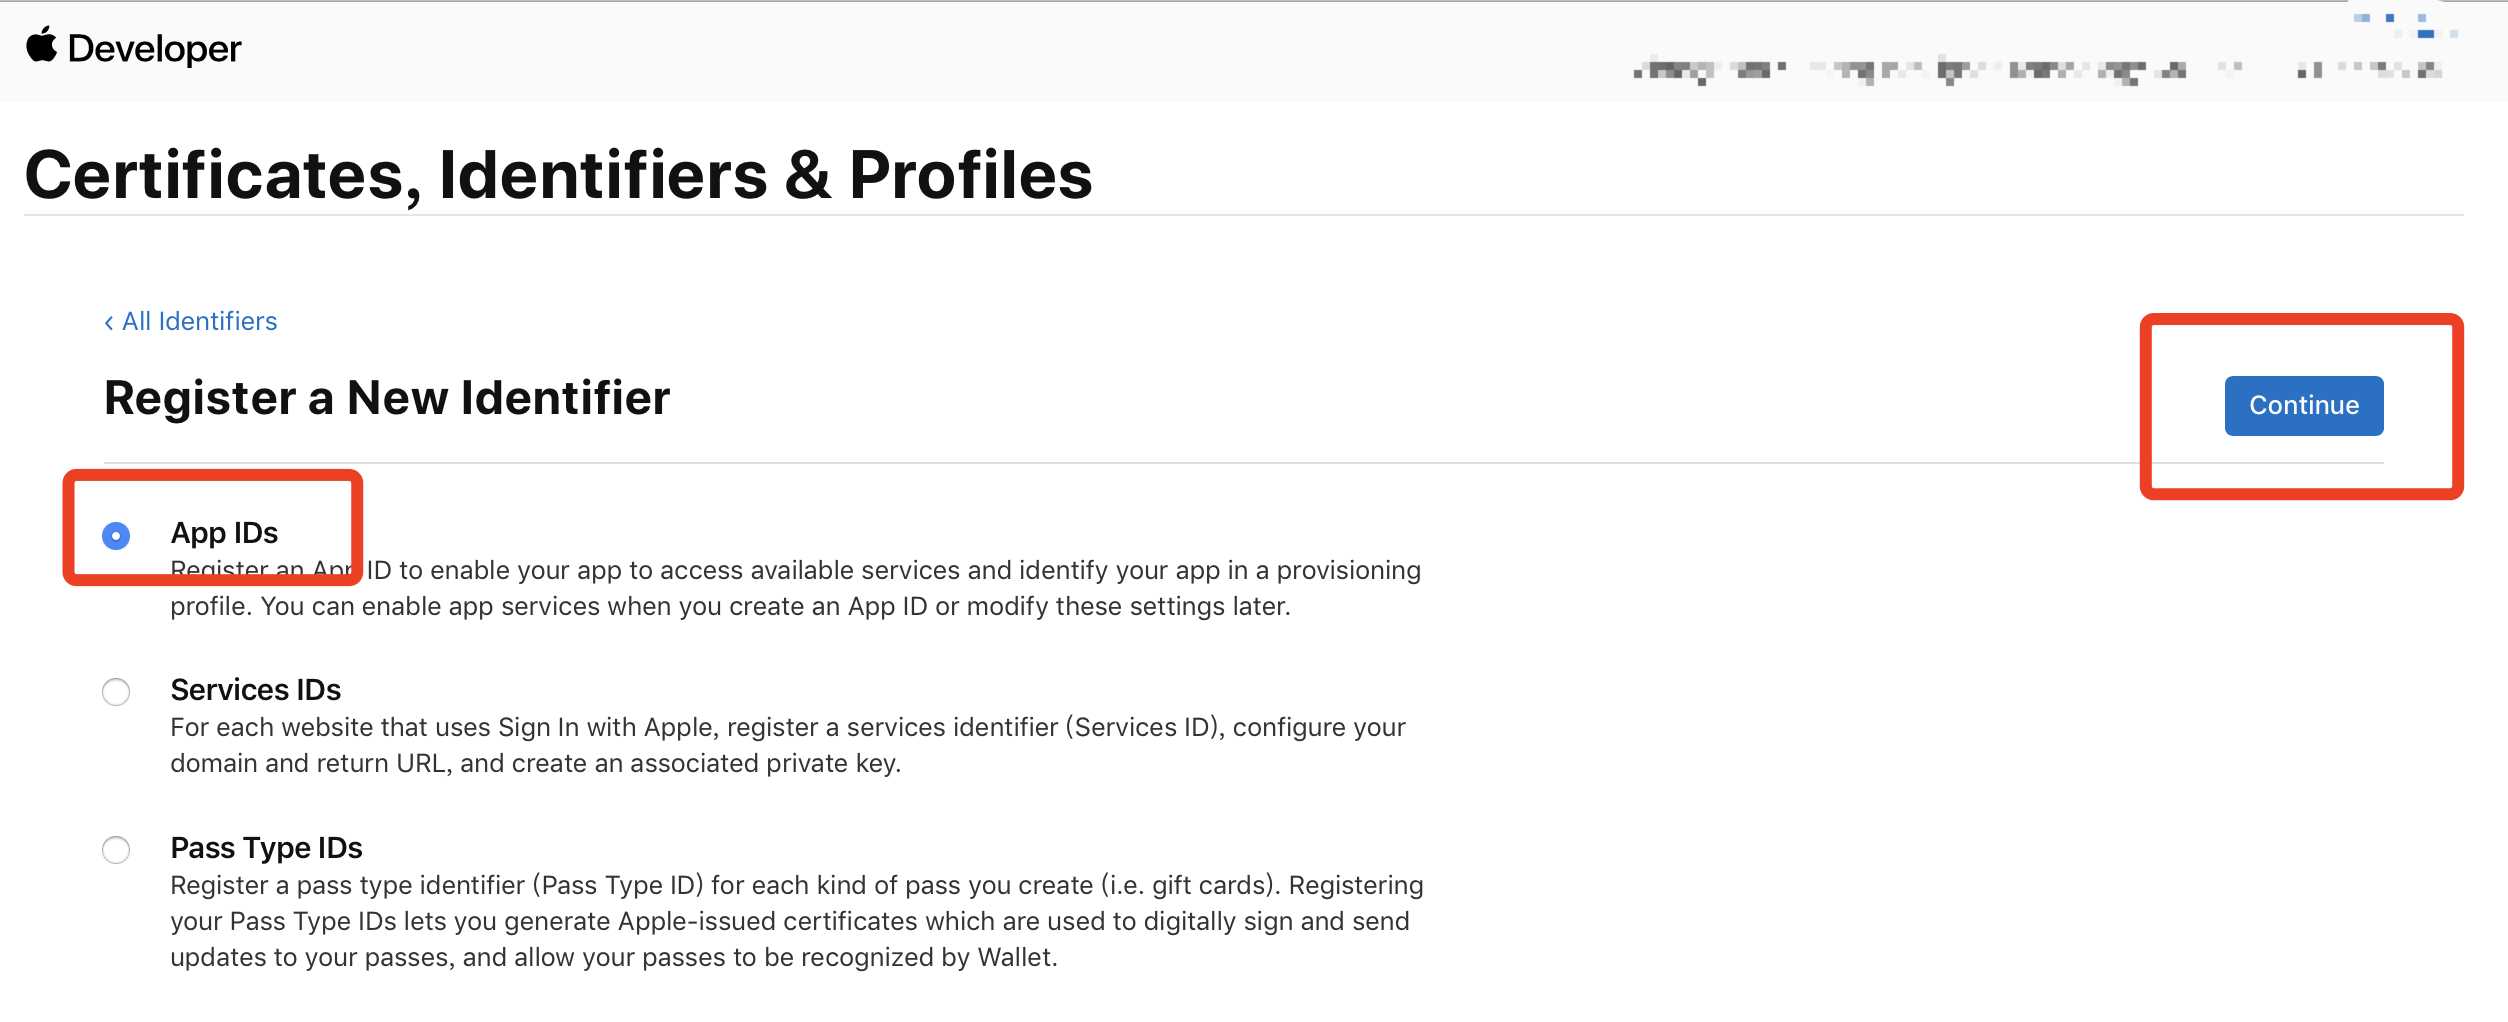The height and width of the screenshot is (1022, 2508).
Task: Click the small blurred blue link in top-right corner
Action: pyautogui.click(x=2406, y=25)
